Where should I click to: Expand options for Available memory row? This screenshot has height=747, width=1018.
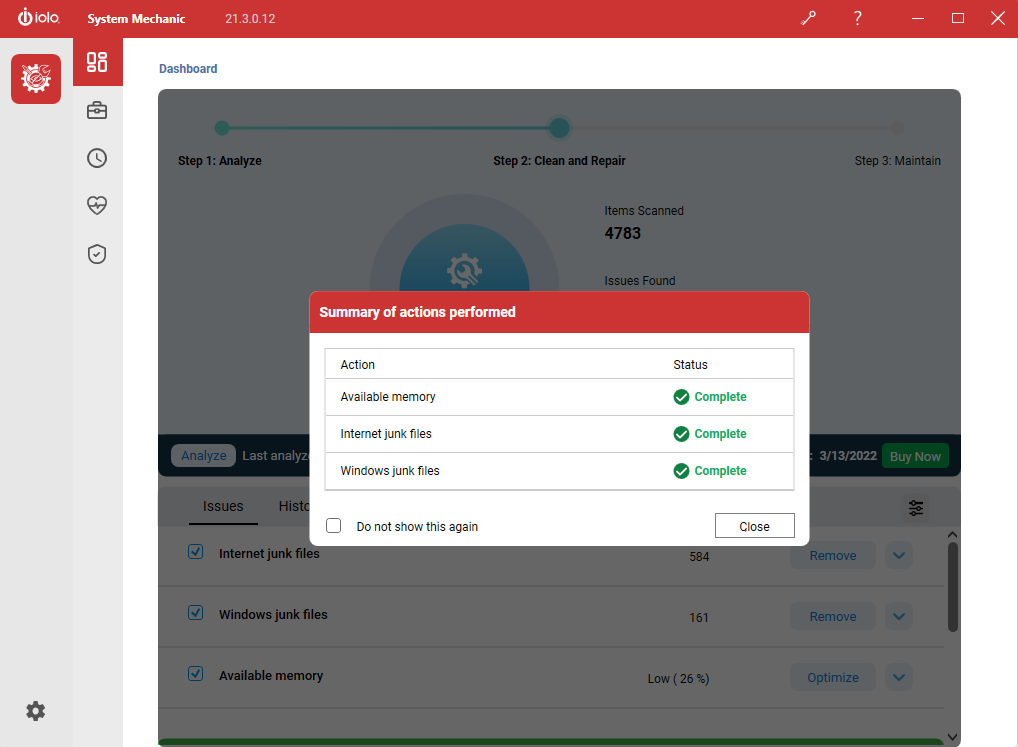click(x=899, y=678)
